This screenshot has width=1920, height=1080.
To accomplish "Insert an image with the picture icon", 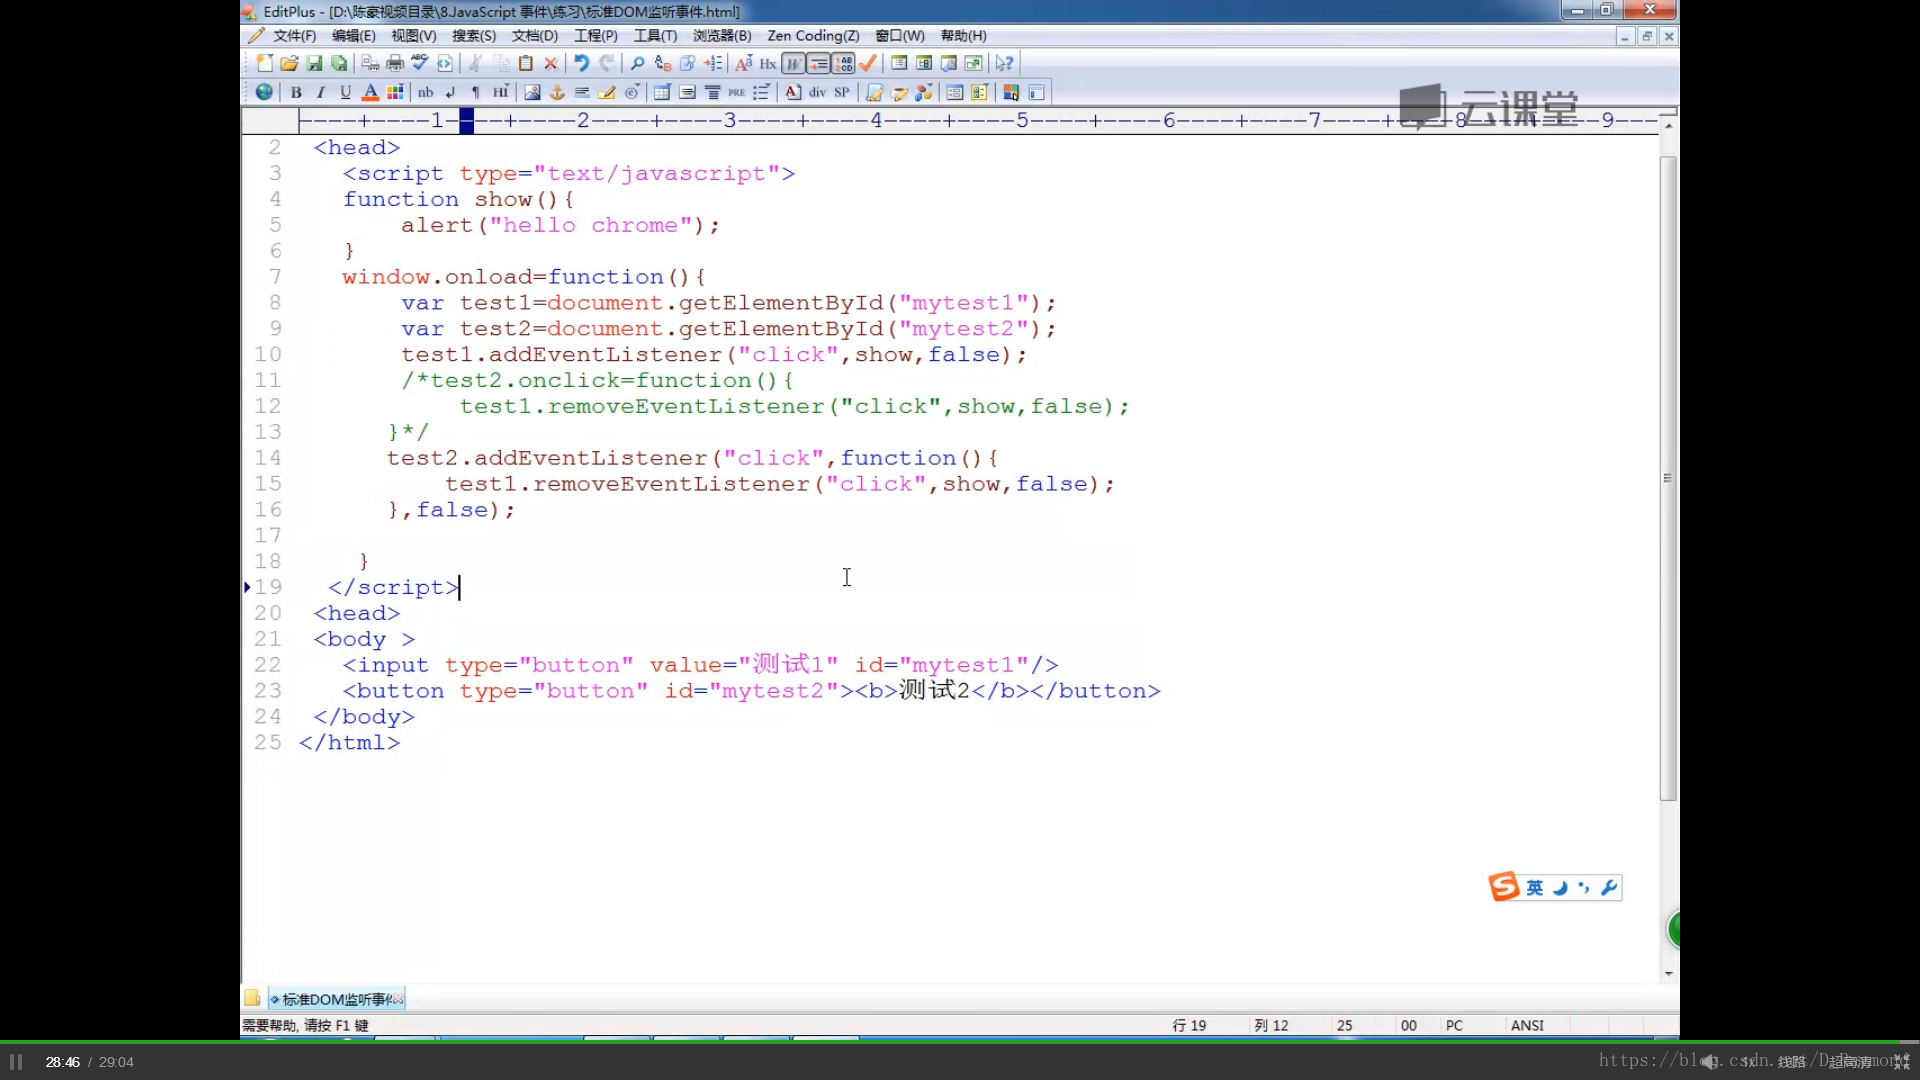I will 532,92.
